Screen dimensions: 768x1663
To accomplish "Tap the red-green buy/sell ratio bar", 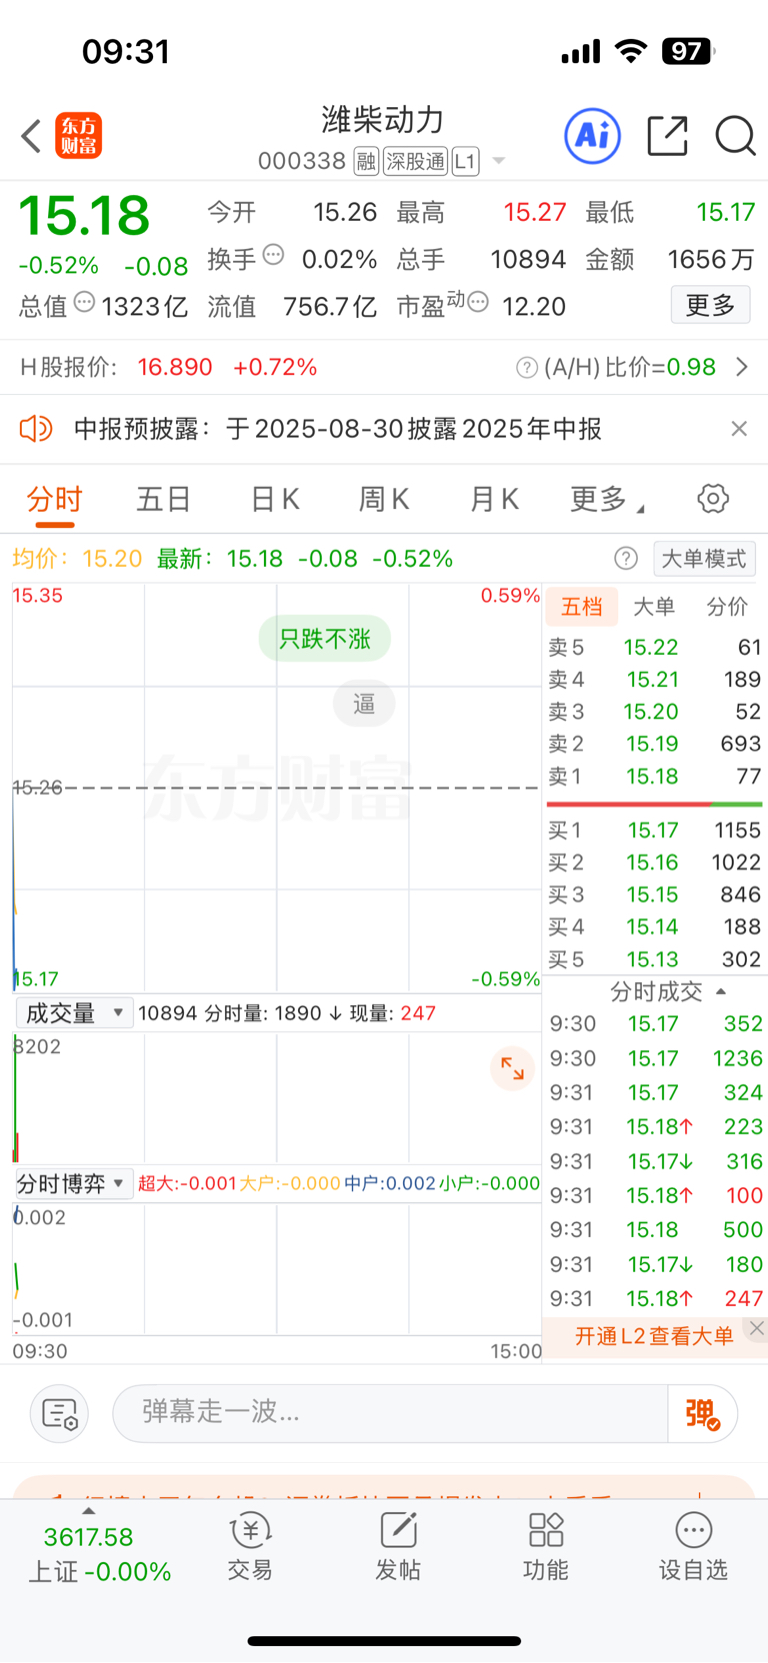I will [x=655, y=803].
